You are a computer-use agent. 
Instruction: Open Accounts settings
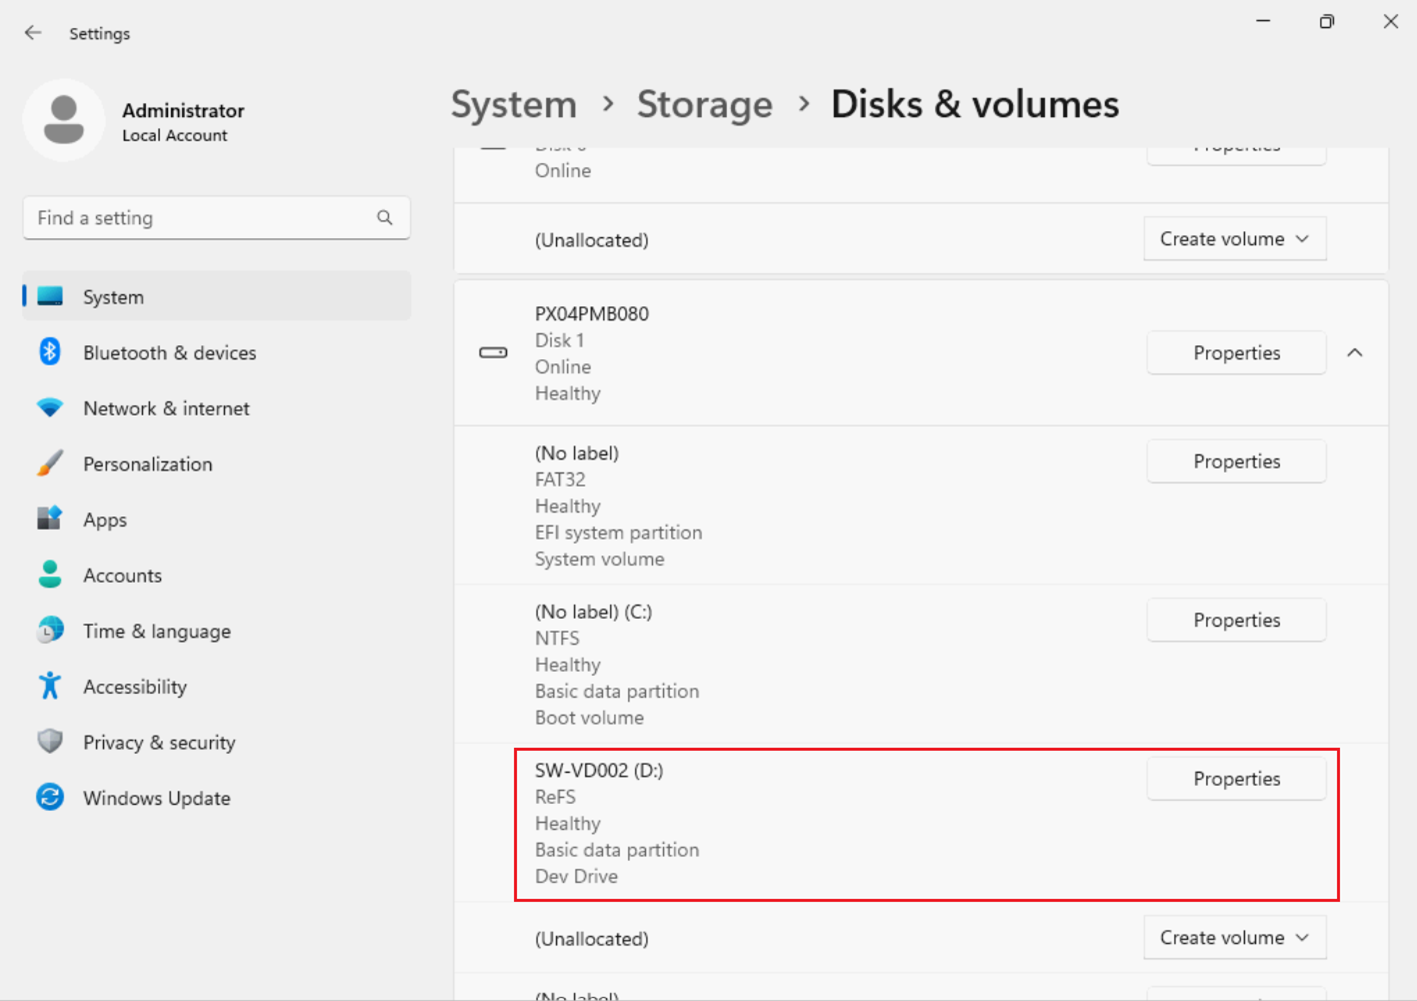122,576
